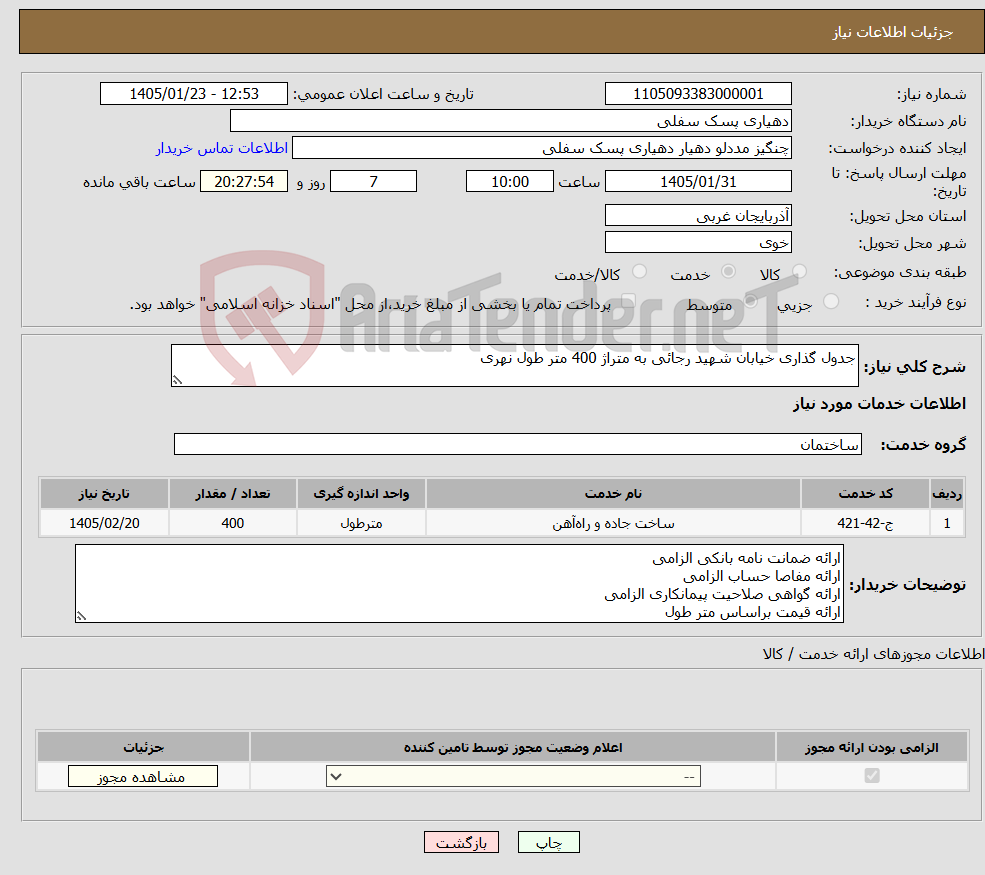985x875 pixels.
Task: Click resize handle of buyer notes area
Action: 81,617
